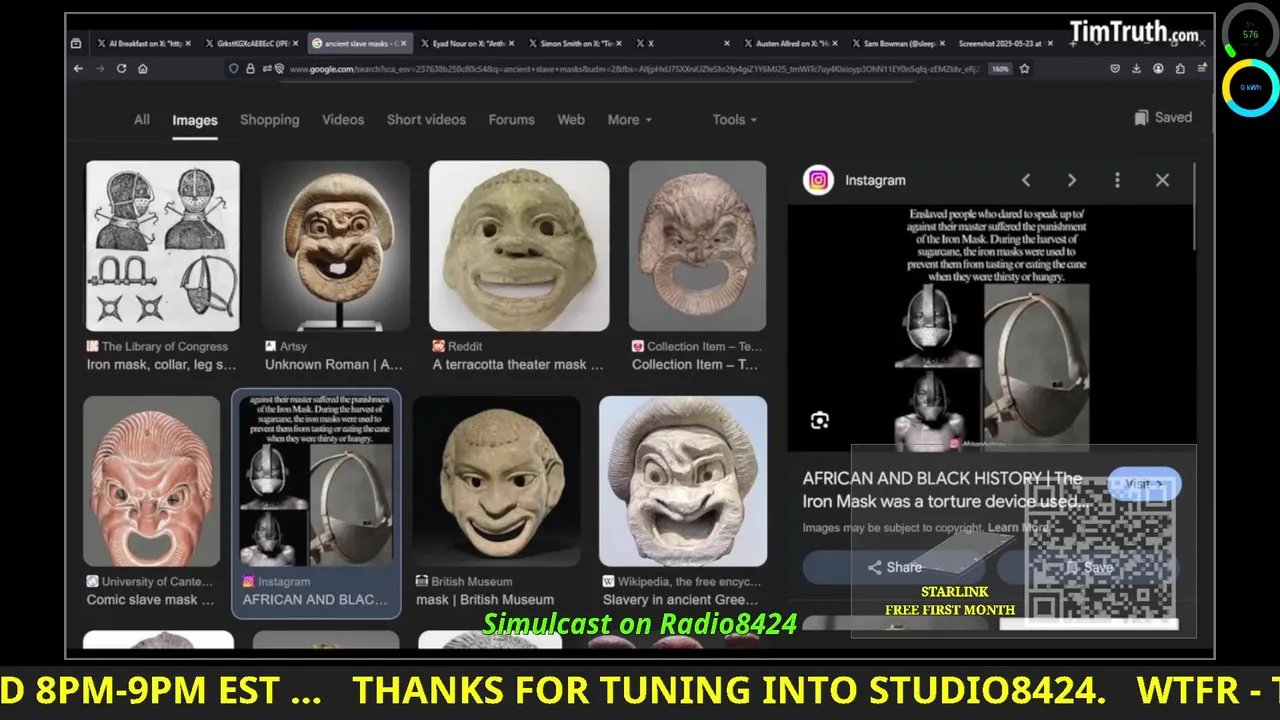1280x720 pixels.
Task: Click the Visit button in preview panel
Action: 1144,484
